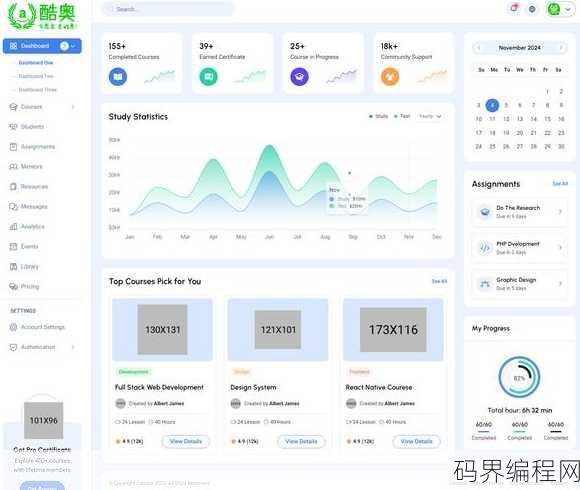Screen dimensions: 580x490
Task: Go to previous month in calendar
Action: [x=479, y=48]
